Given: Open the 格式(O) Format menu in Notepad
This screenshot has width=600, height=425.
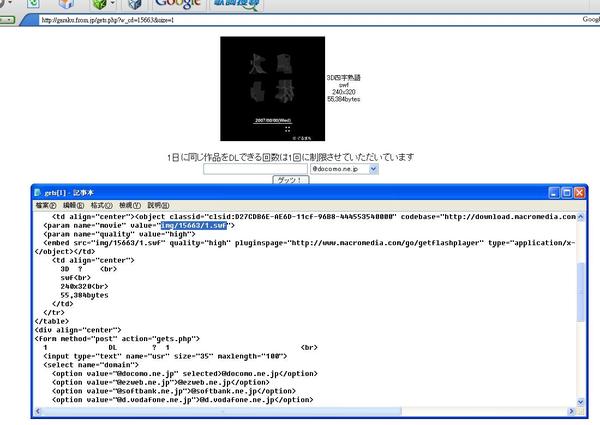Looking at the screenshot, I should pyautogui.click(x=101, y=205).
